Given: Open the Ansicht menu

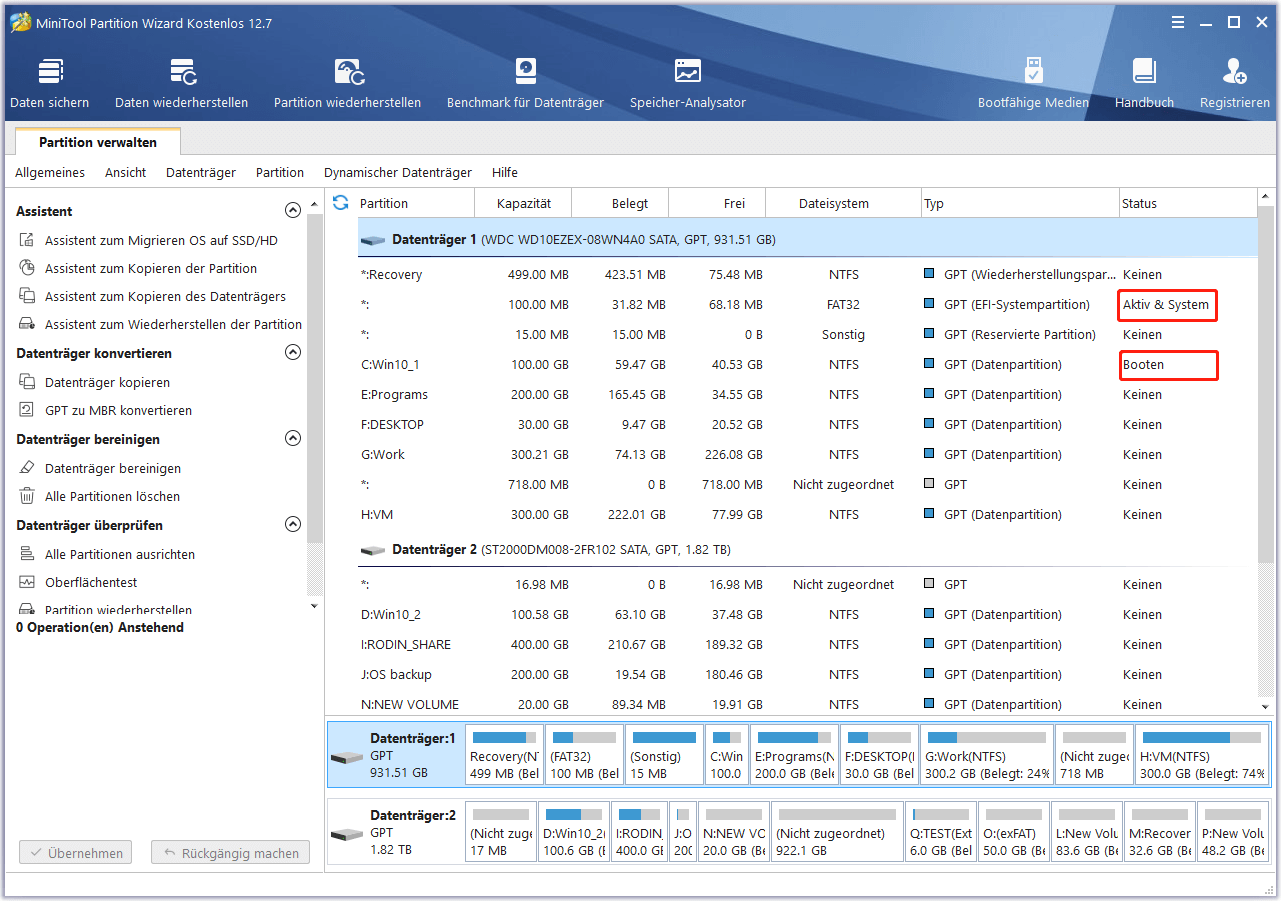Looking at the screenshot, I should click(x=126, y=173).
